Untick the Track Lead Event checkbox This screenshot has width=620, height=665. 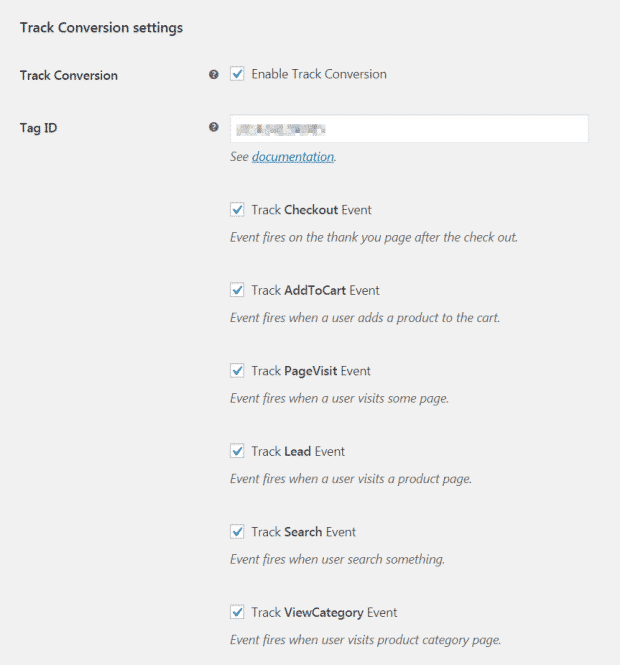[x=237, y=451]
